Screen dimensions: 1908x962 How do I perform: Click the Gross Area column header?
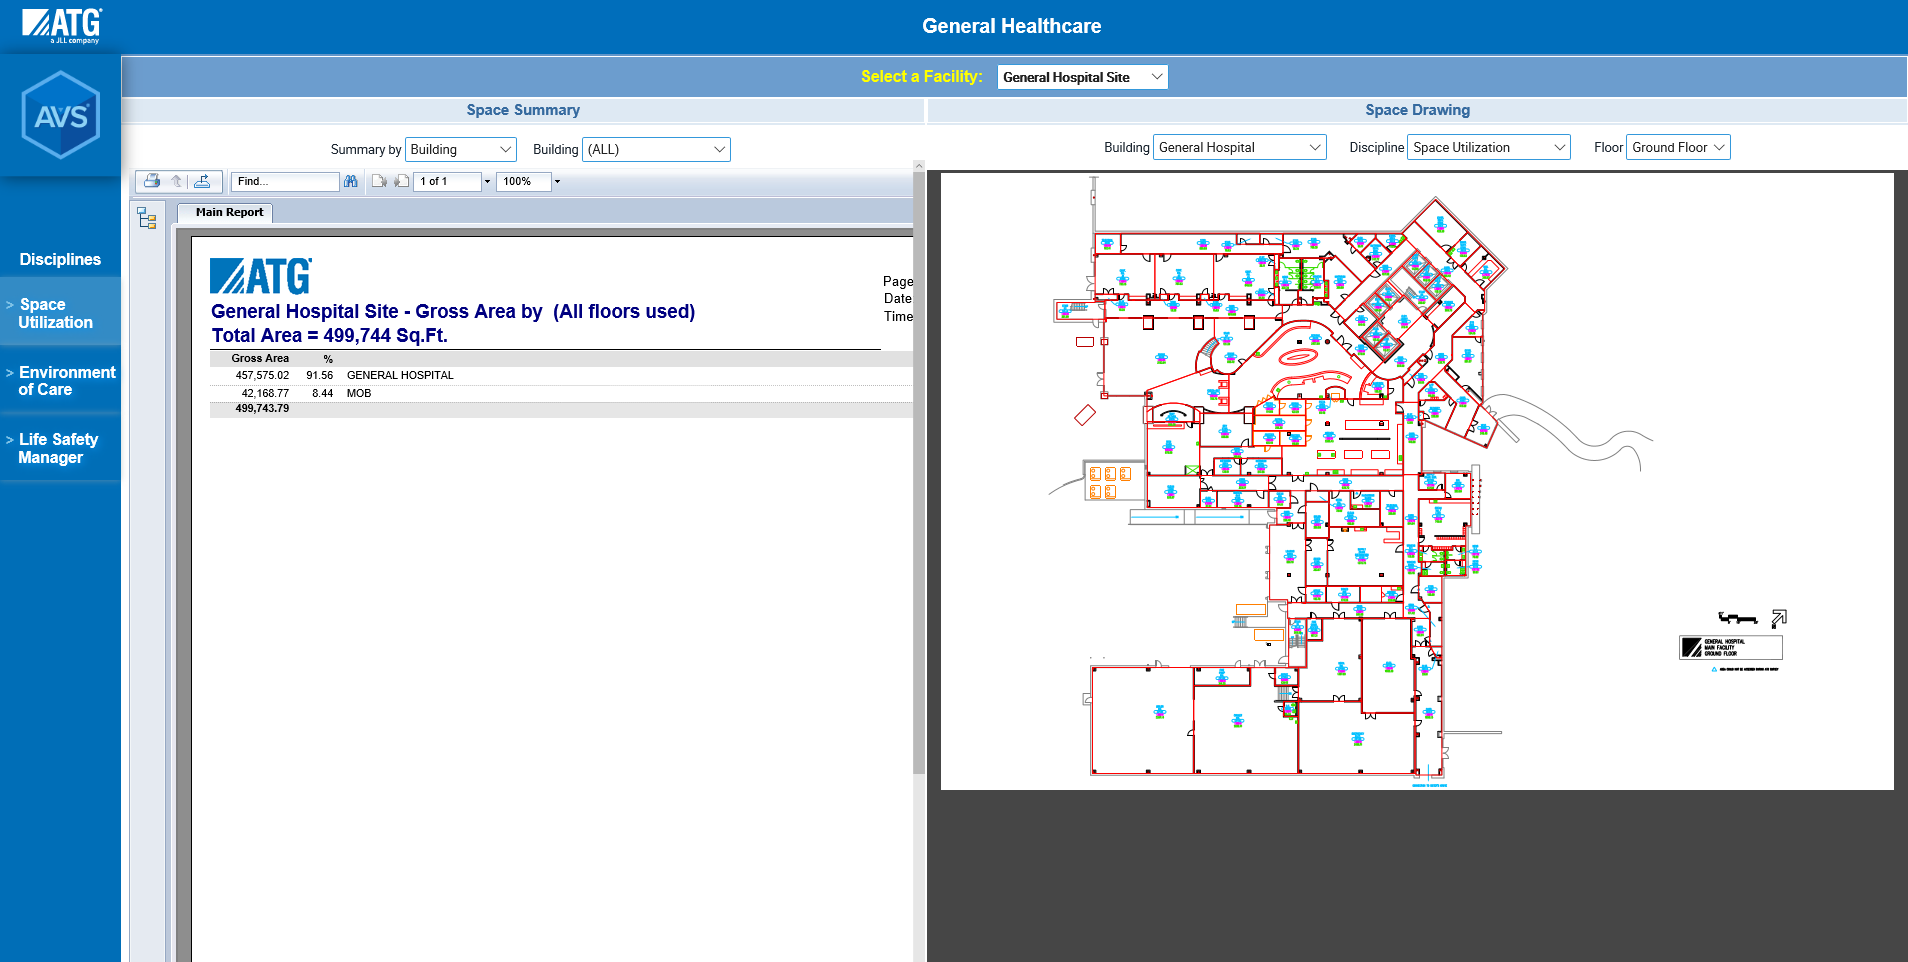[x=260, y=359]
